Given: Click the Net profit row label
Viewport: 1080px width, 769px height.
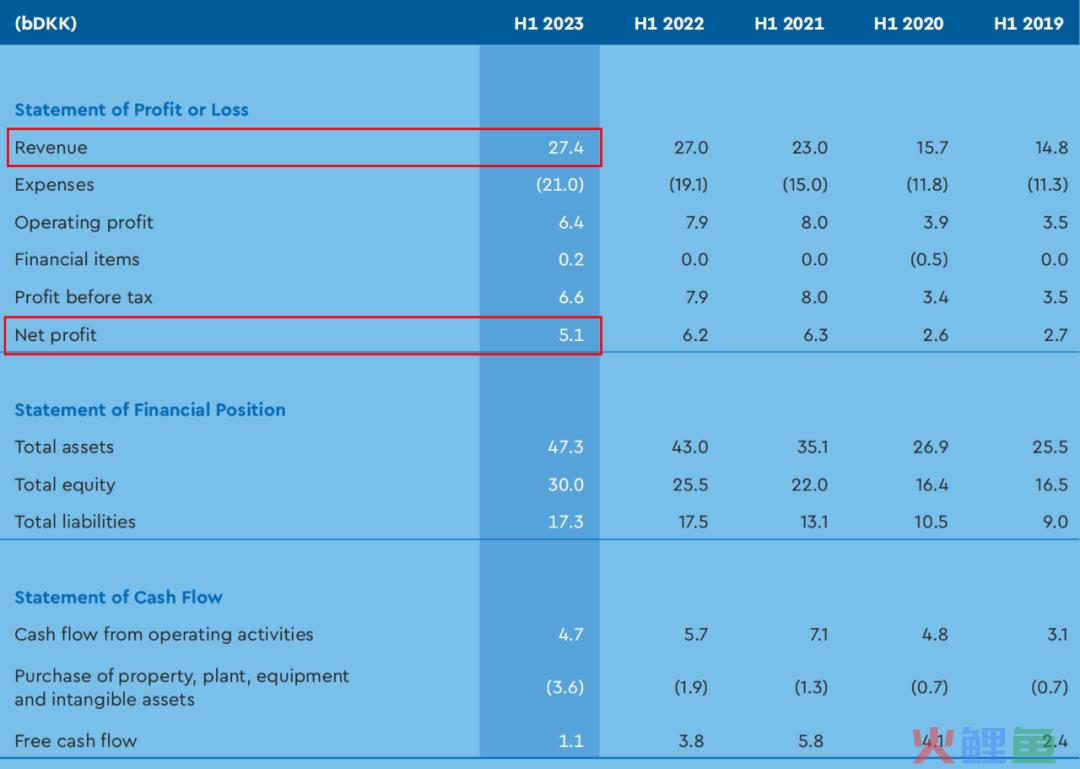Looking at the screenshot, I should click(56, 335).
